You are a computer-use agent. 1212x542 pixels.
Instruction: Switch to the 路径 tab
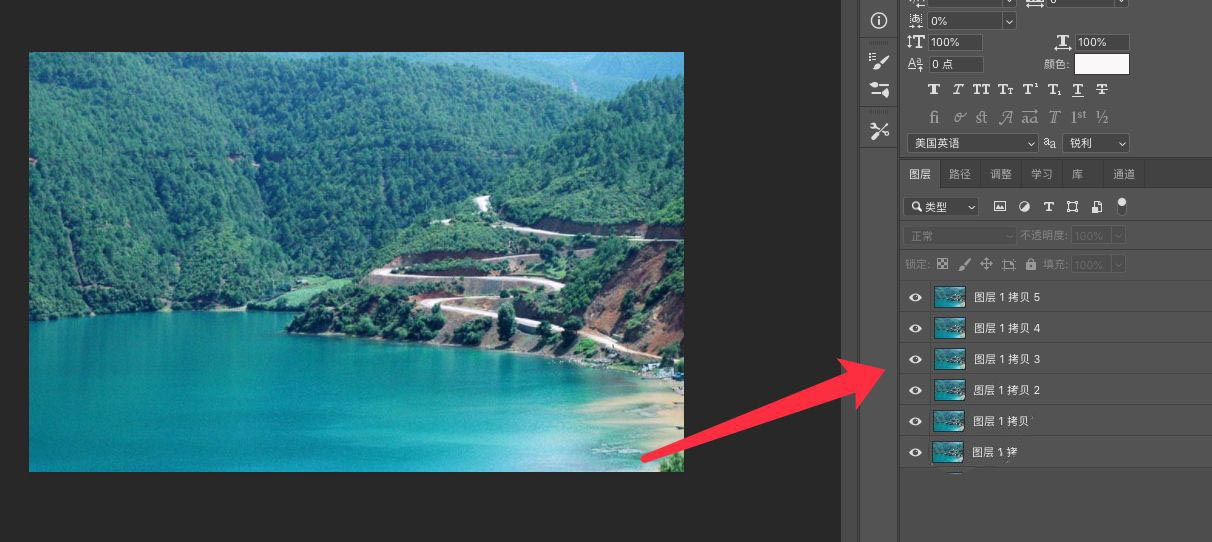[960, 174]
